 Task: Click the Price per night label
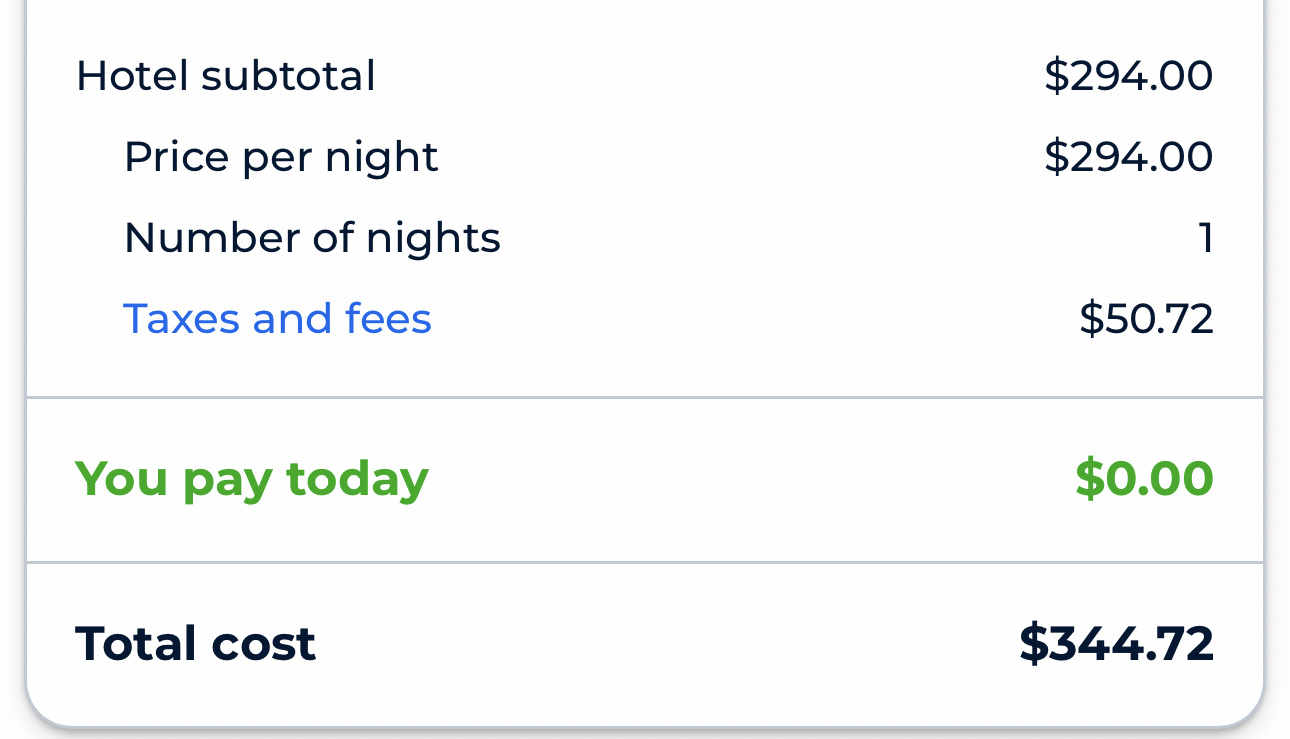tap(281, 157)
